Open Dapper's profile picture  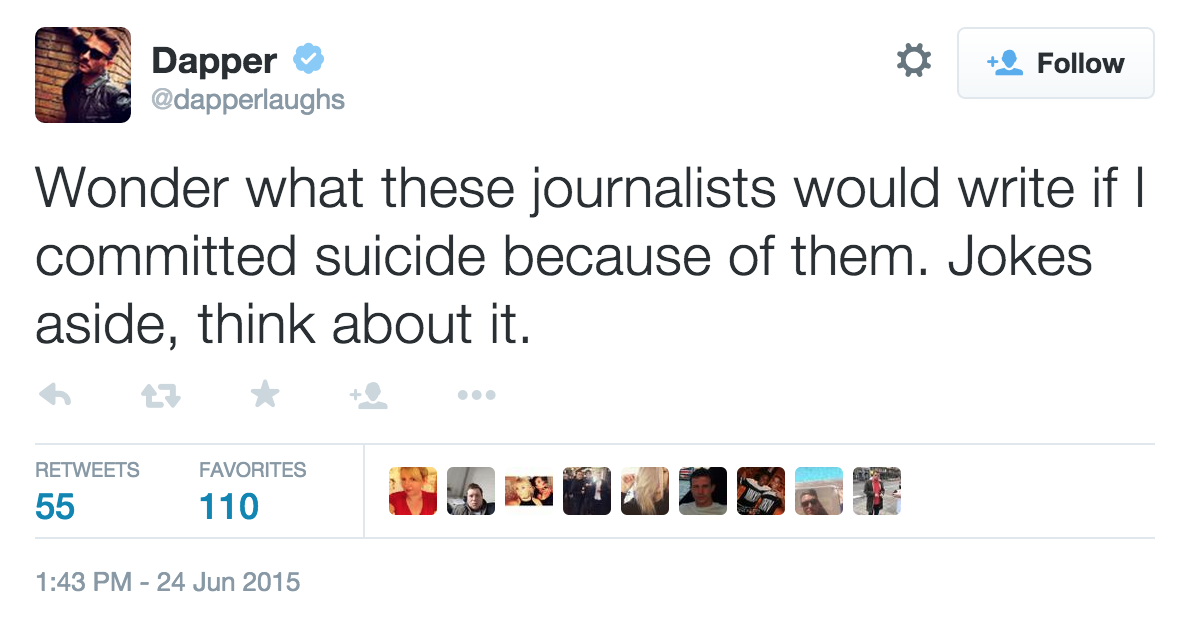tap(83, 75)
